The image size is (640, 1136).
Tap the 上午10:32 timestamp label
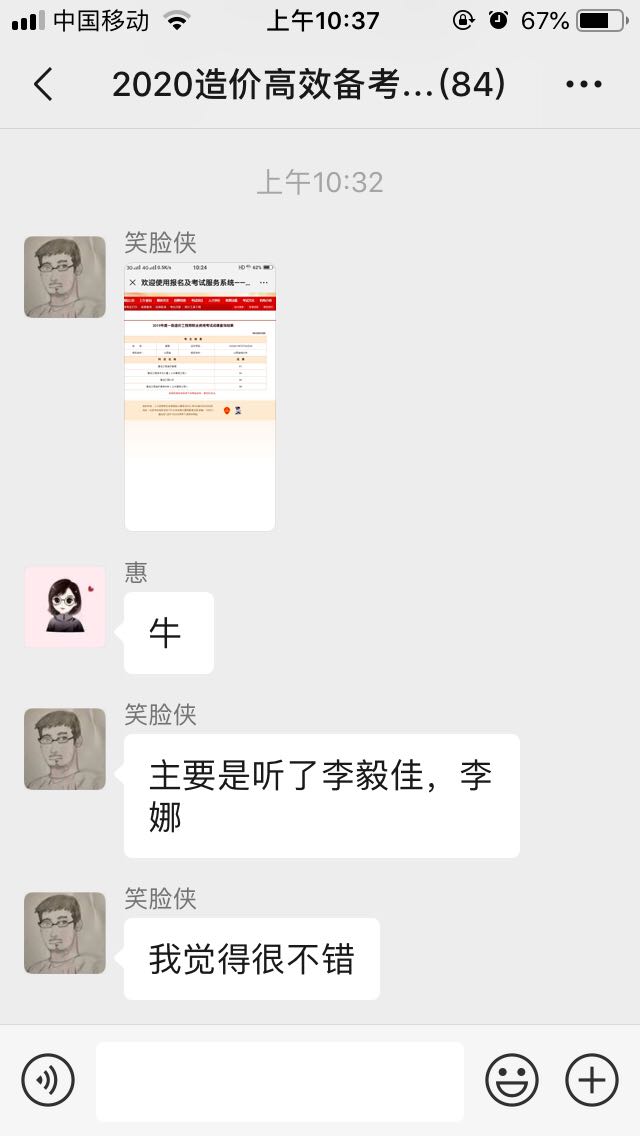tap(320, 182)
